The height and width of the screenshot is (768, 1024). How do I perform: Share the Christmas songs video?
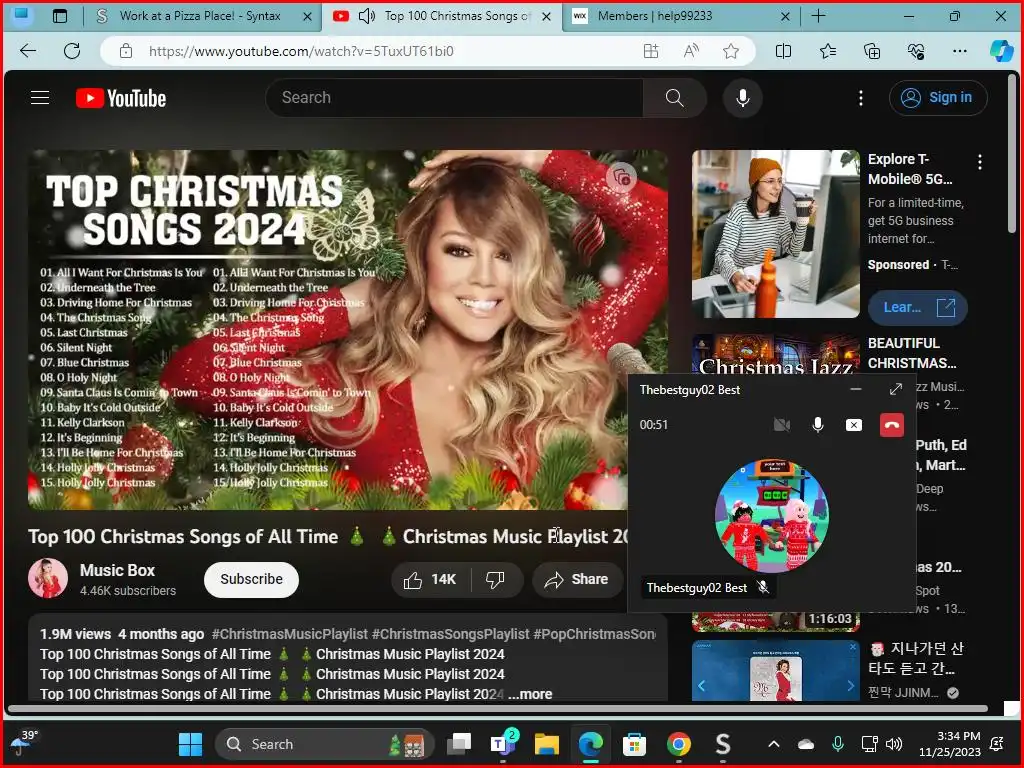coord(577,579)
